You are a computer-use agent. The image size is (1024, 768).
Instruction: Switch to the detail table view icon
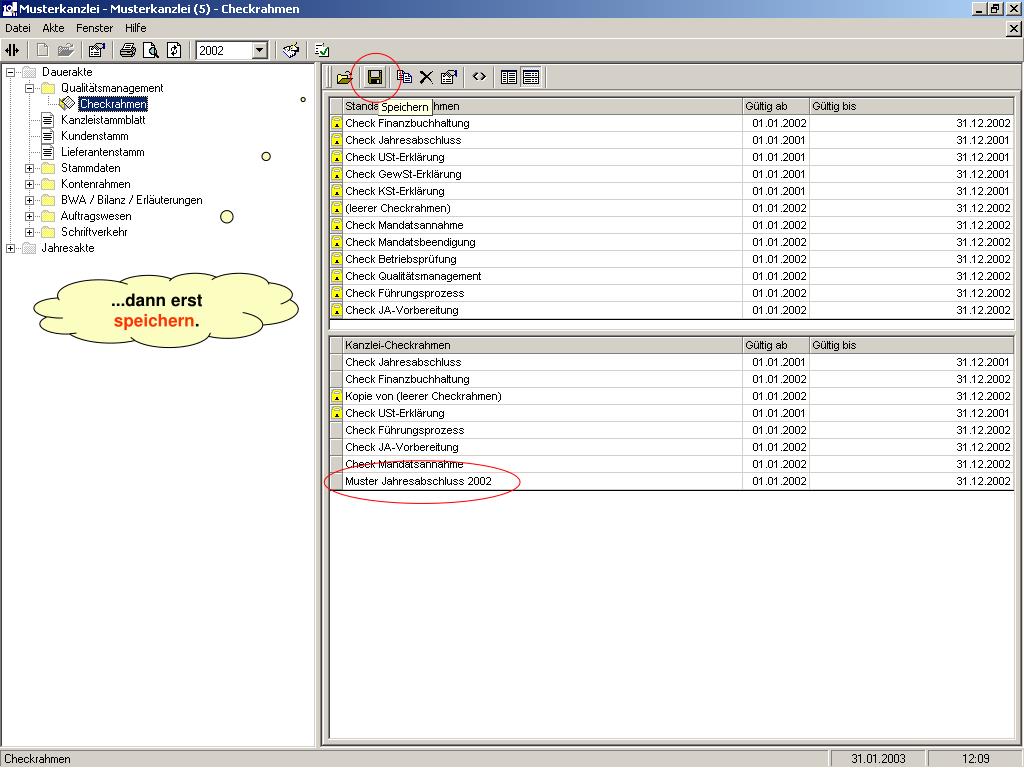click(x=532, y=77)
